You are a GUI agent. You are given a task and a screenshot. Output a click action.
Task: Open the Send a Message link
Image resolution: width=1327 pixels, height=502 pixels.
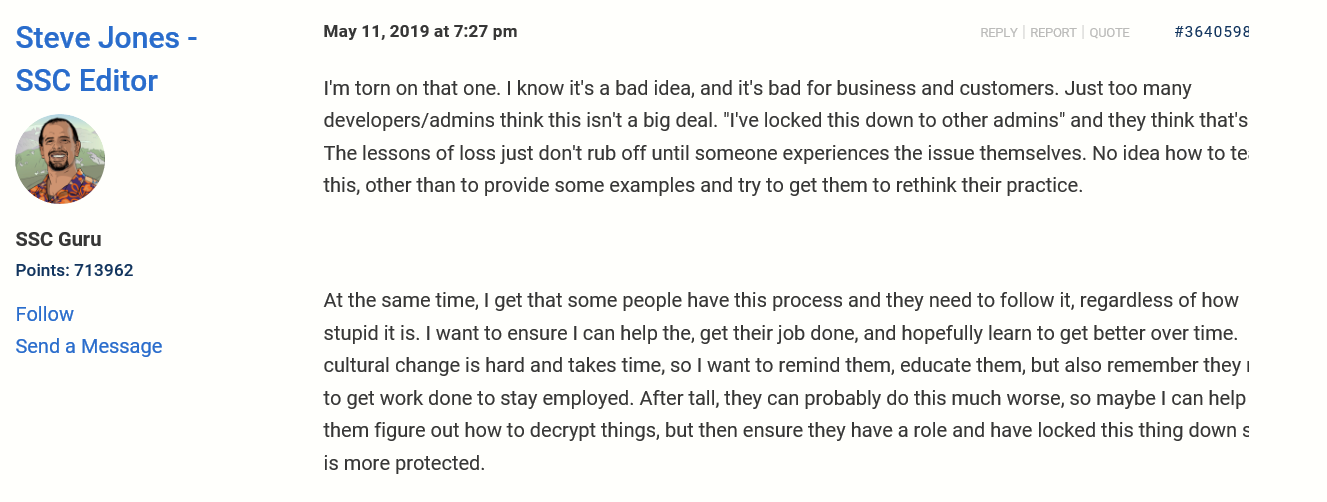[89, 346]
